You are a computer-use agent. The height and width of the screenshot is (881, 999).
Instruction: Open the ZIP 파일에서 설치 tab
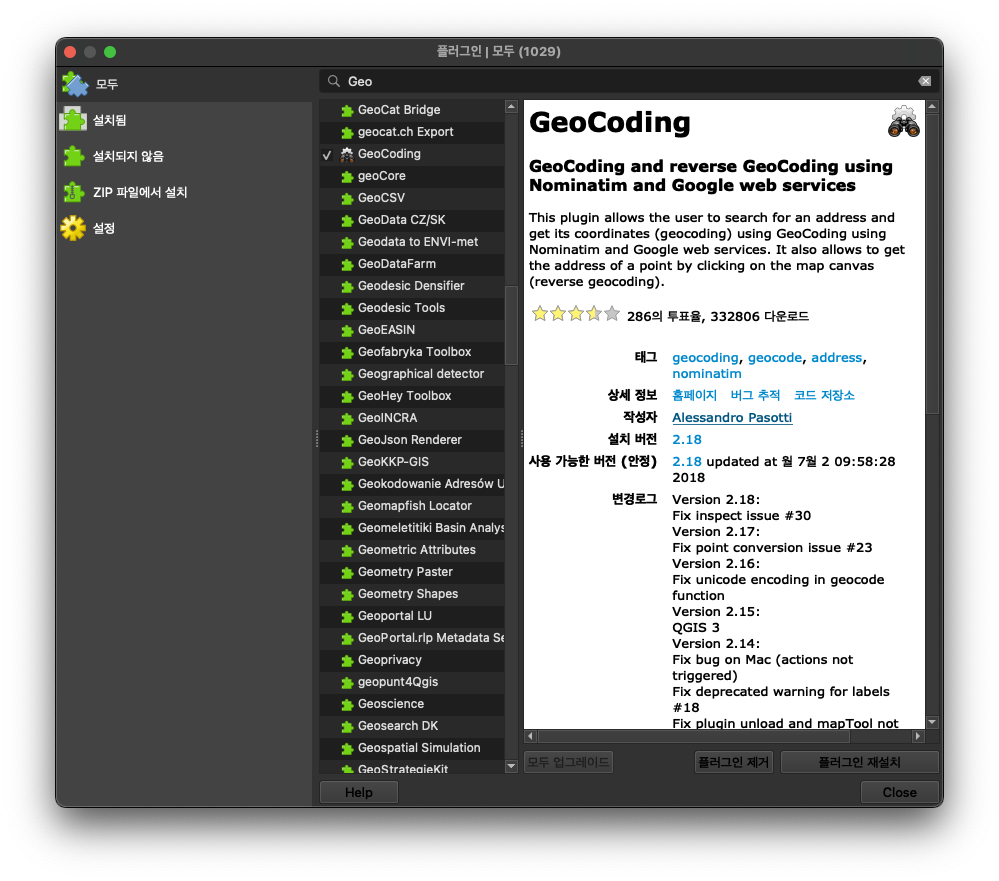[185, 192]
